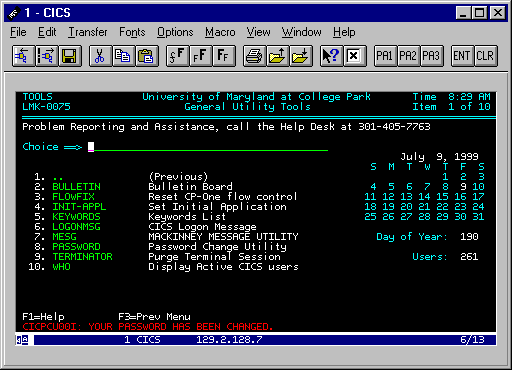Viewport: 512px width, 370px height.
Task: Open the Fonts menu
Action: tap(132, 32)
